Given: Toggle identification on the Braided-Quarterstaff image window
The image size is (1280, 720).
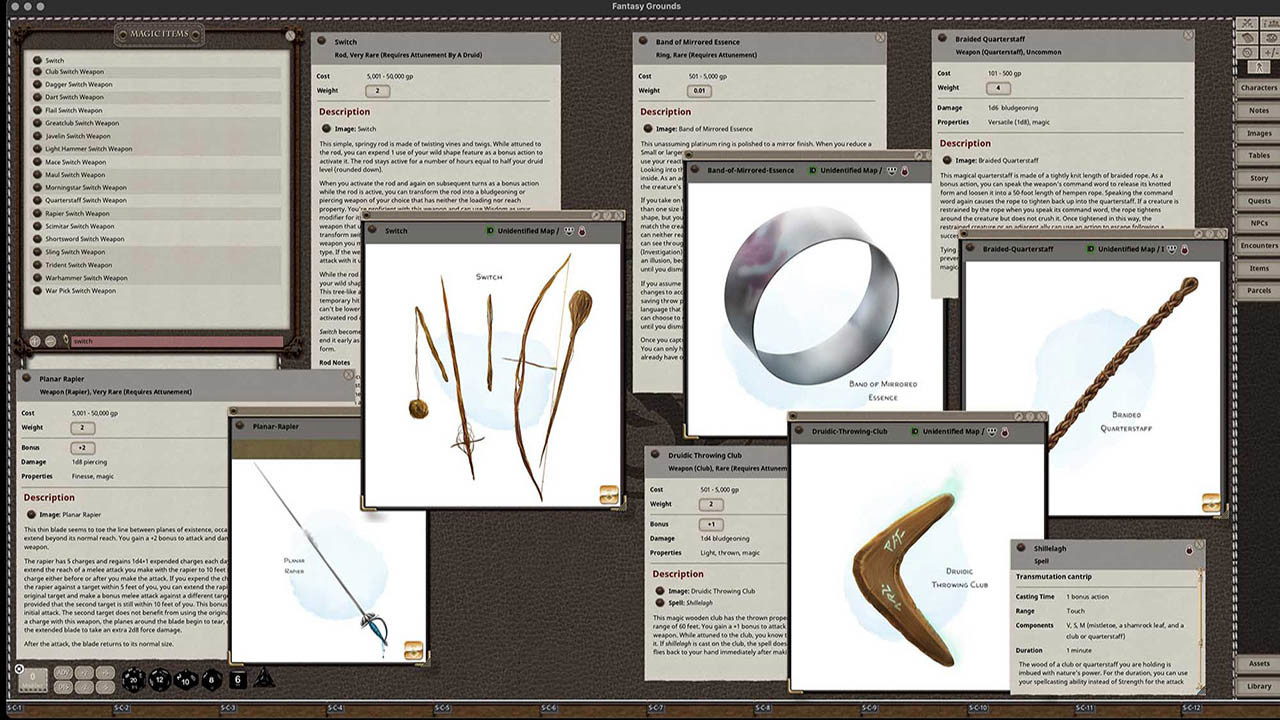Looking at the screenshot, I should pyautogui.click(x=1091, y=248).
